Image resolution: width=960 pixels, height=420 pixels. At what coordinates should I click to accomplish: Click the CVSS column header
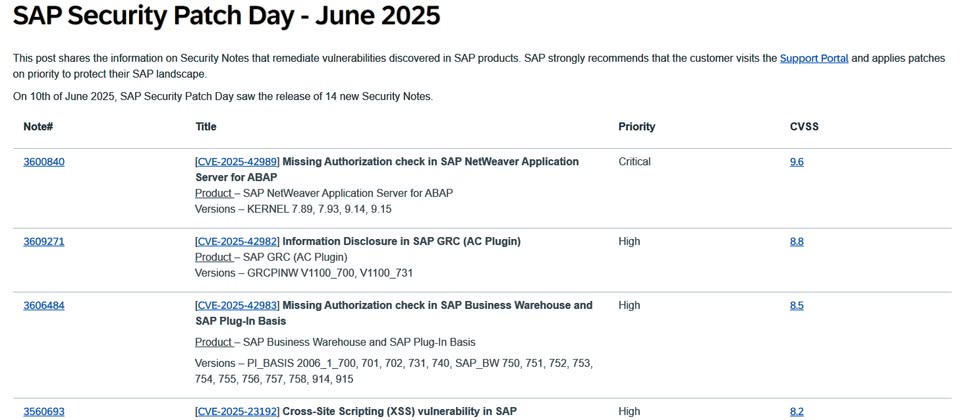[804, 127]
